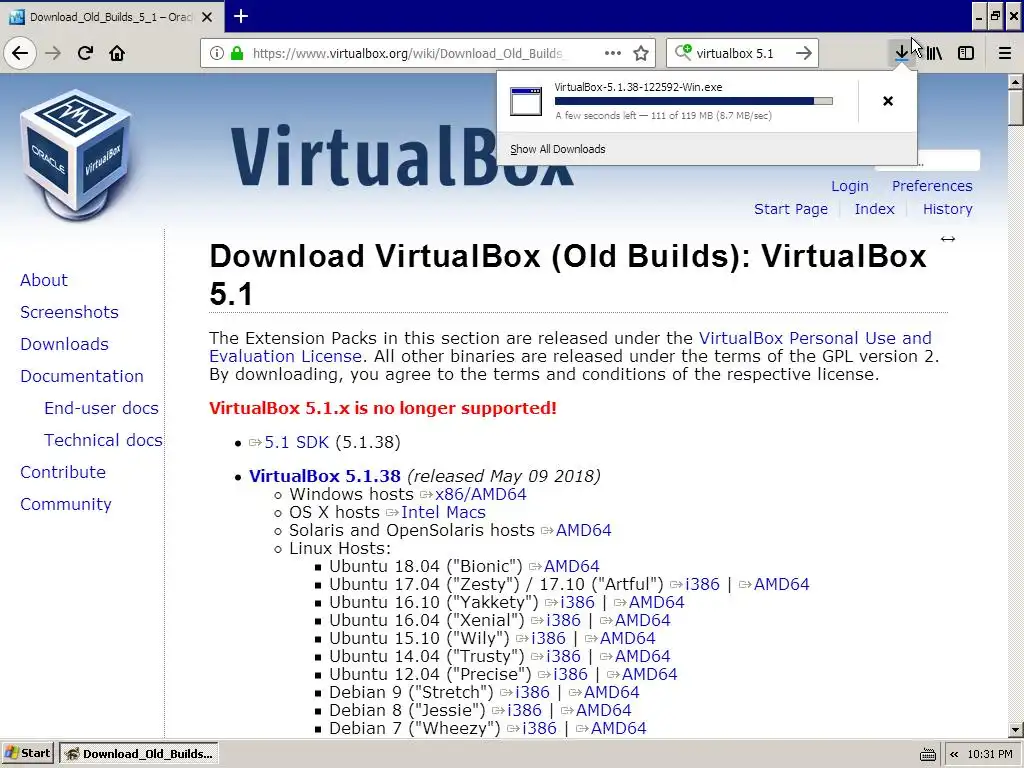Screen dimensions: 1024x768
Task: Click the forward navigation arrow
Action: (x=54, y=53)
